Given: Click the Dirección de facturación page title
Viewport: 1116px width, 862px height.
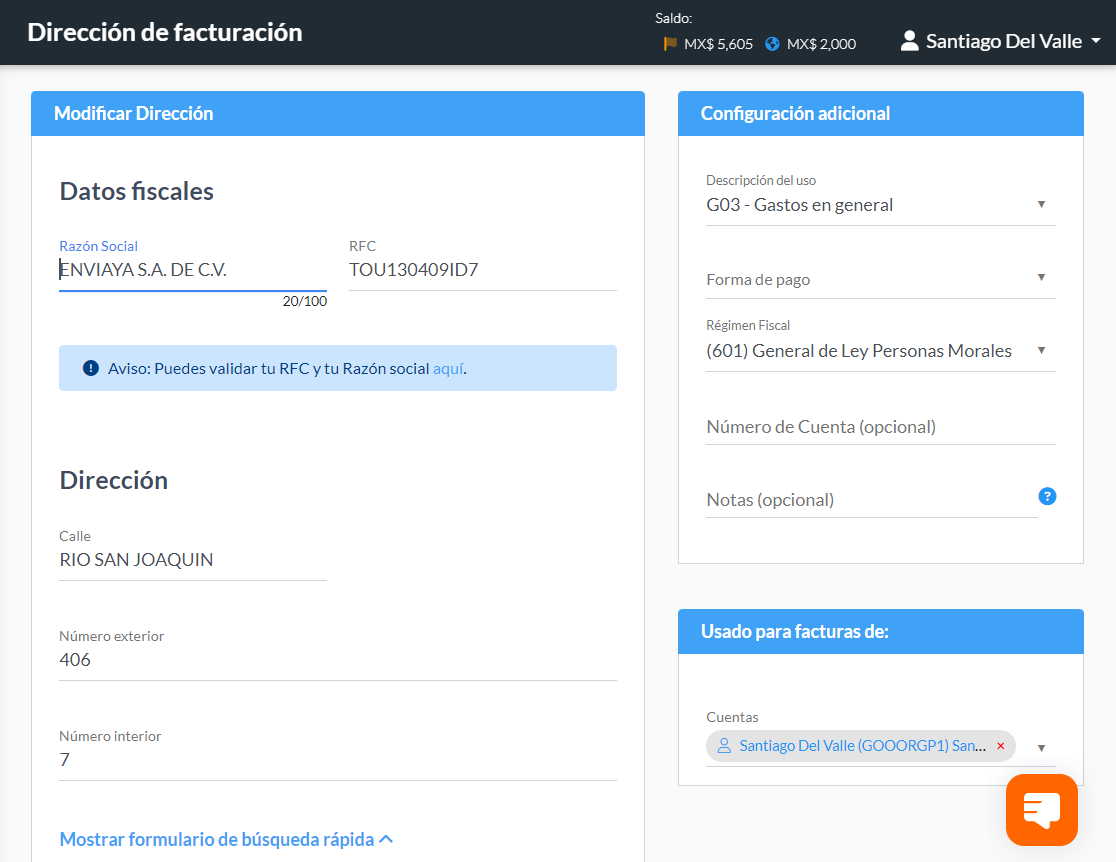Looking at the screenshot, I should (165, 33).
